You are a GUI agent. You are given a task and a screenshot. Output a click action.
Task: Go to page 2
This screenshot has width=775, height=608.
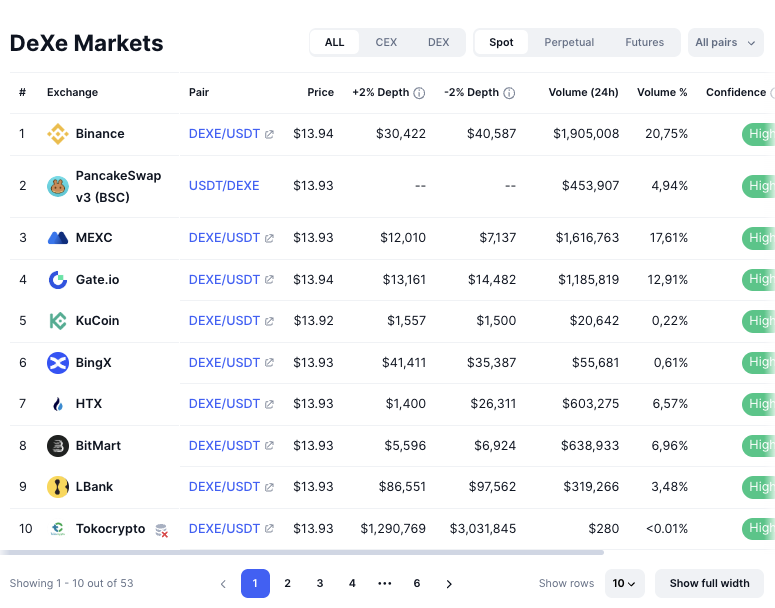click(x=287, y=584)
